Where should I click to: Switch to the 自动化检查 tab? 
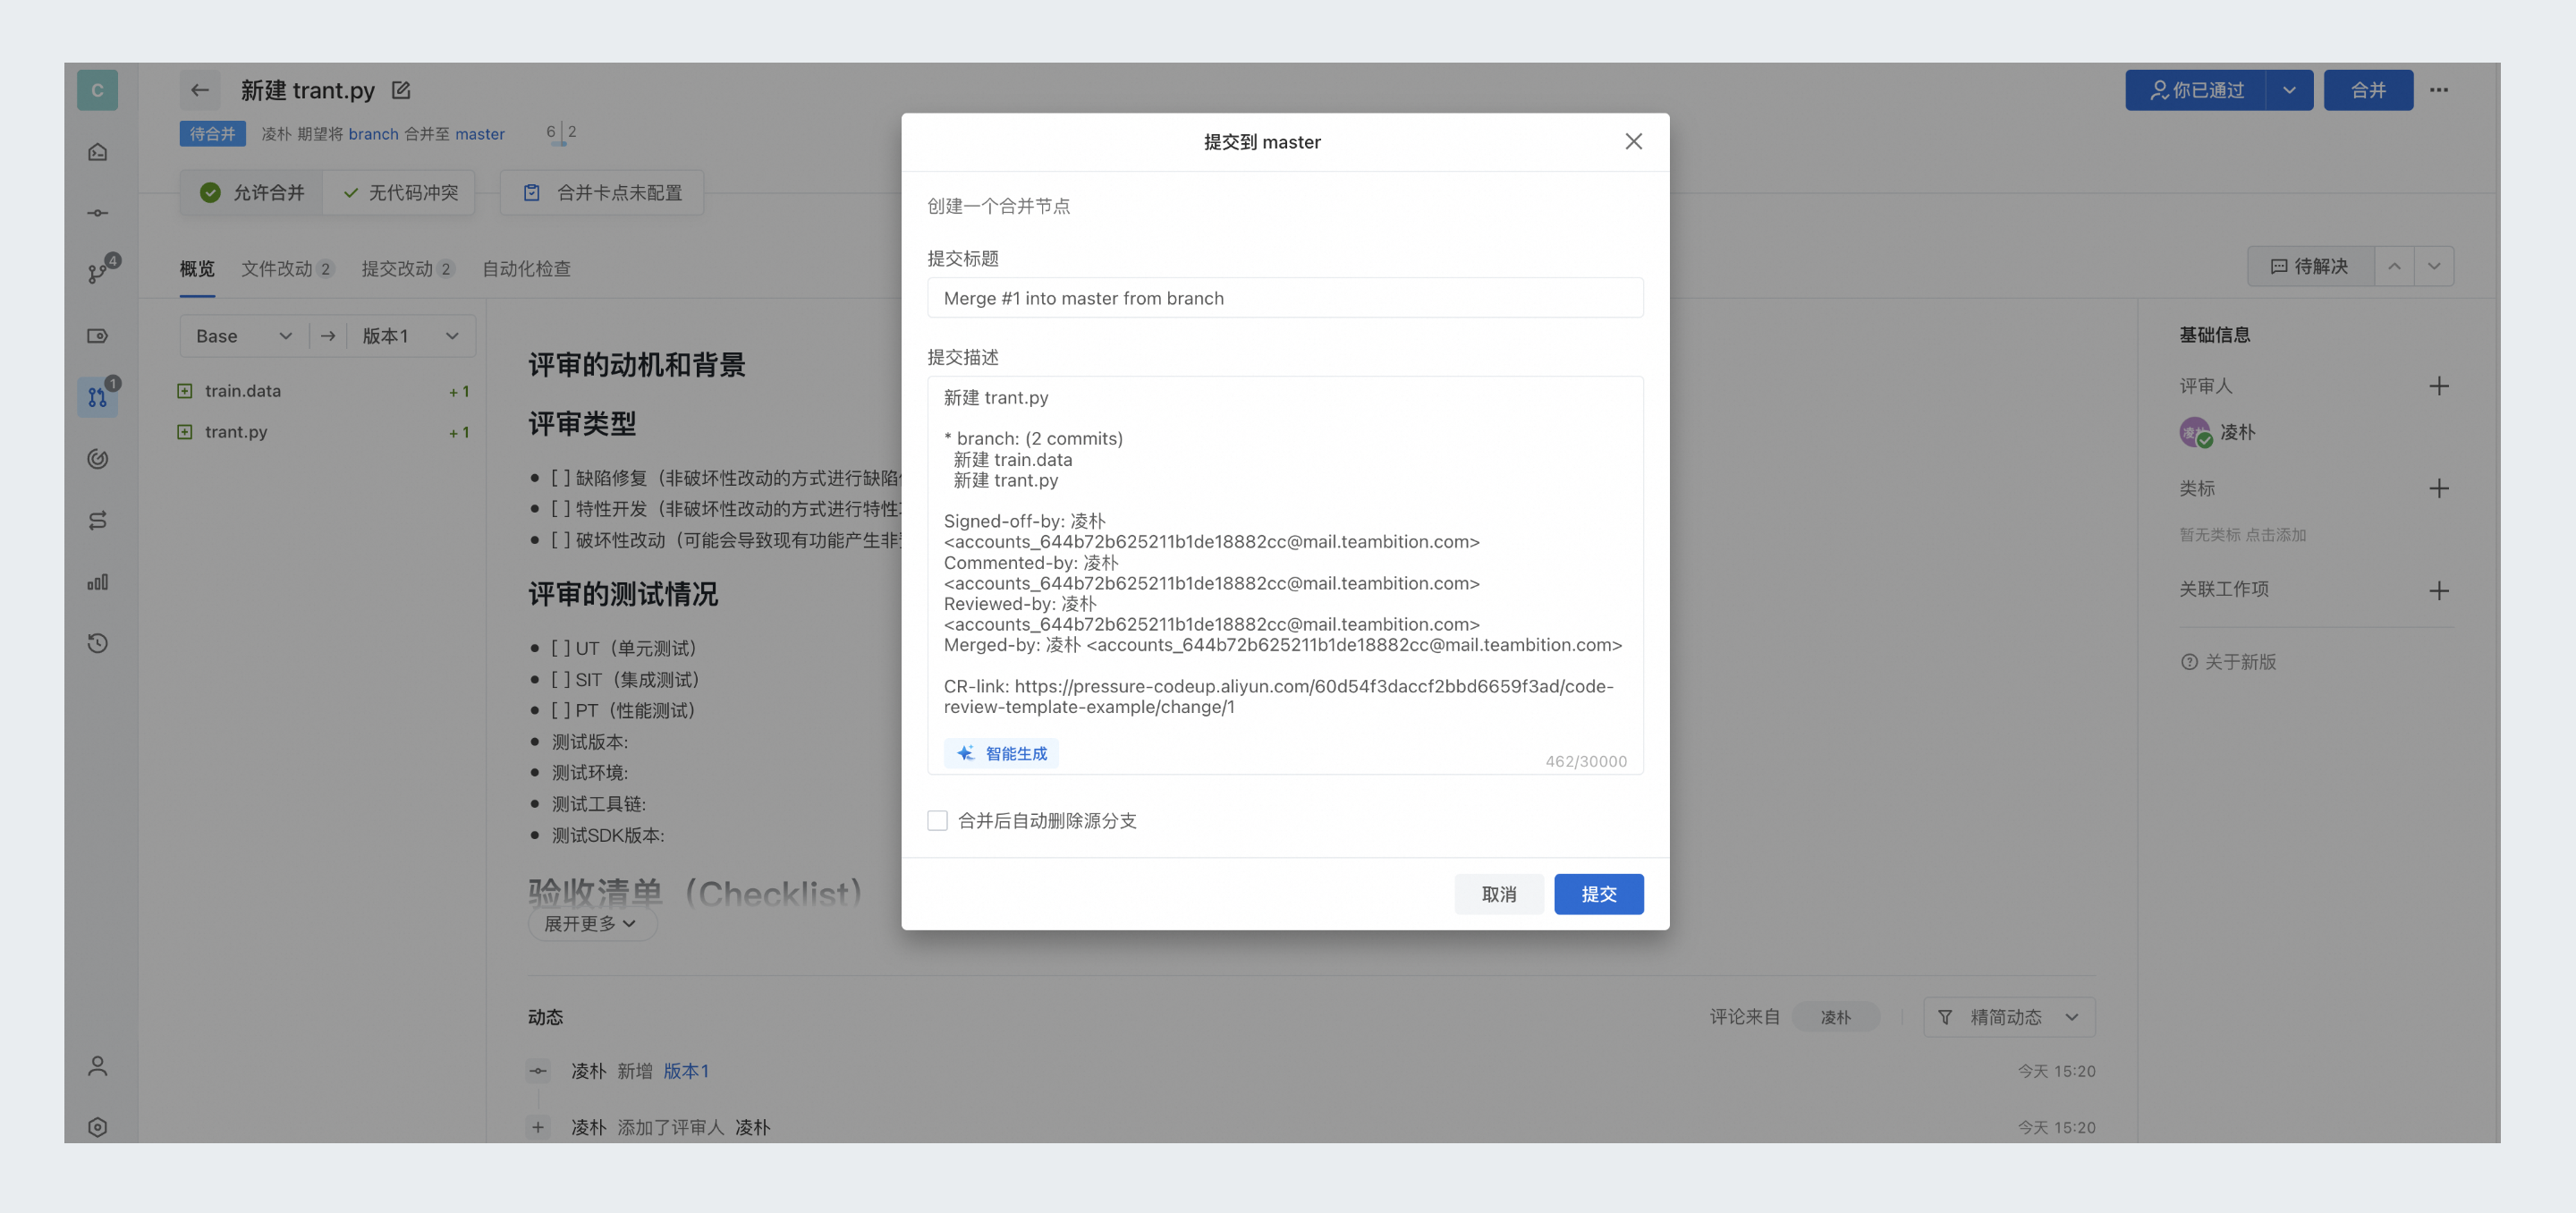point(526,268)
